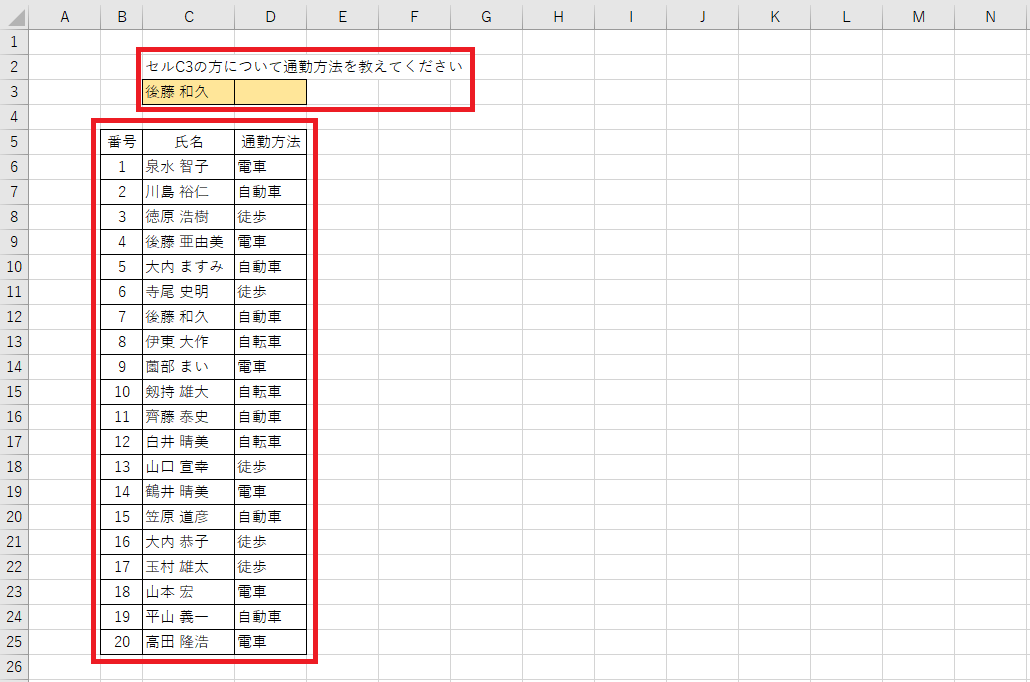Select the name 剱持 雄大

tap(177, 392)
